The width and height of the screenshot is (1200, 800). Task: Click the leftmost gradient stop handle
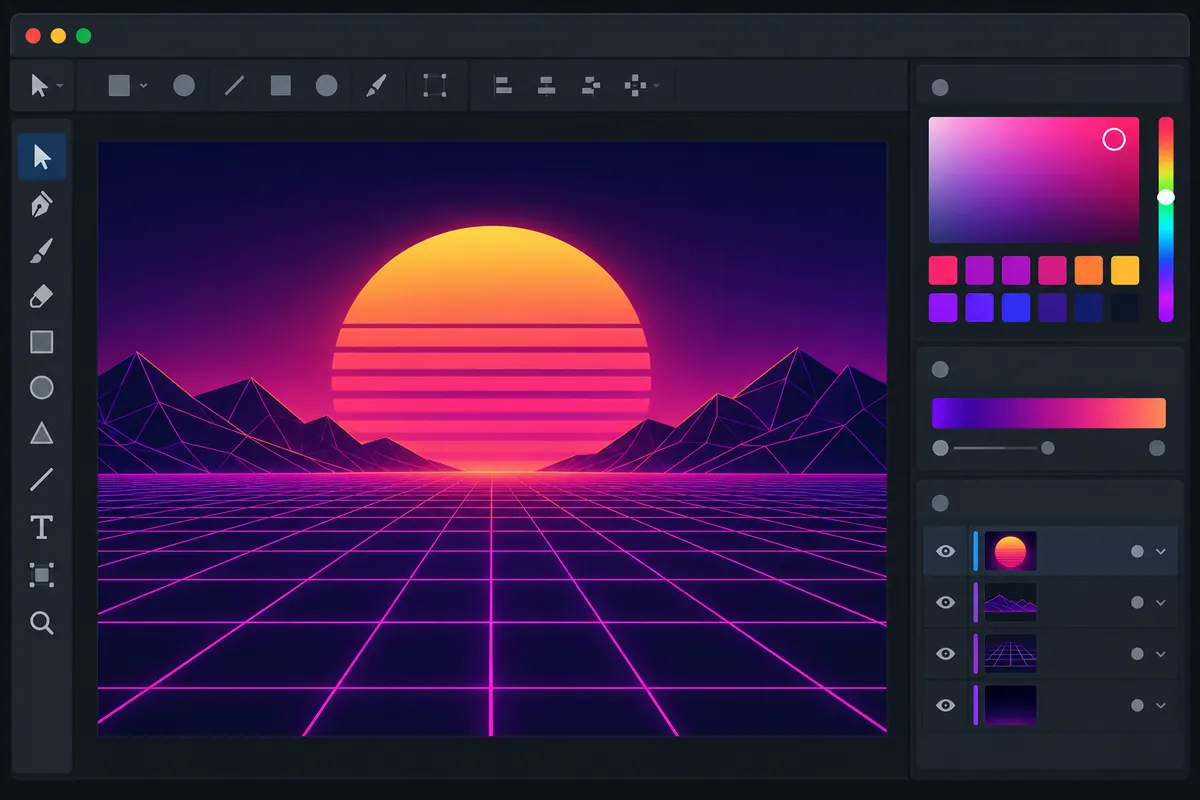940,448
